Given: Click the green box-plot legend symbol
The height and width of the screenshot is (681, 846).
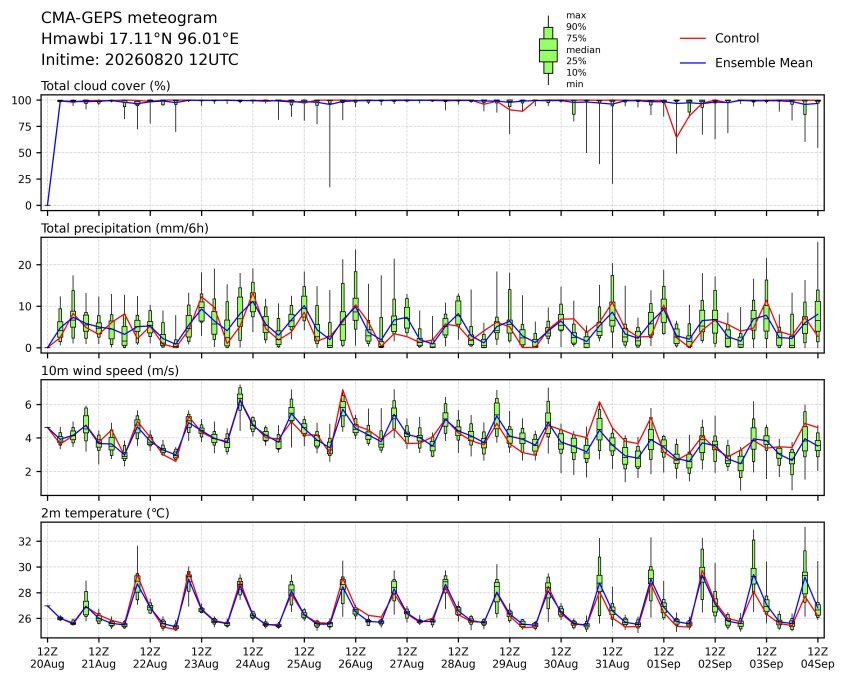Looking at the screenshot, I should (x=549, y=50).
